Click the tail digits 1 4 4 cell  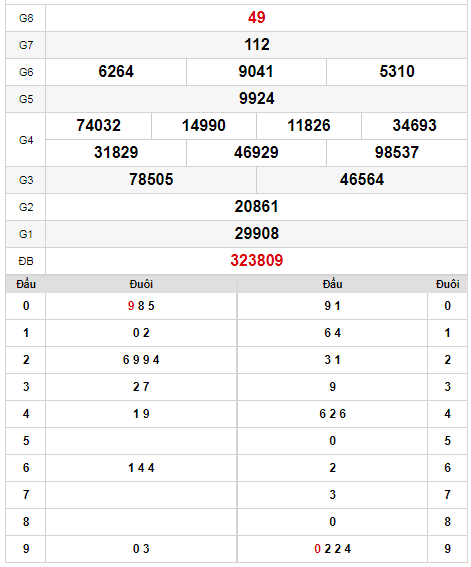point(141,468)
